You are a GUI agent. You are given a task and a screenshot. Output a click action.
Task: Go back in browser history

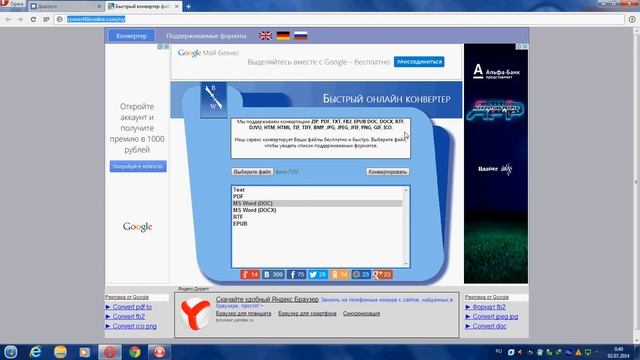[x=8, y=19]
